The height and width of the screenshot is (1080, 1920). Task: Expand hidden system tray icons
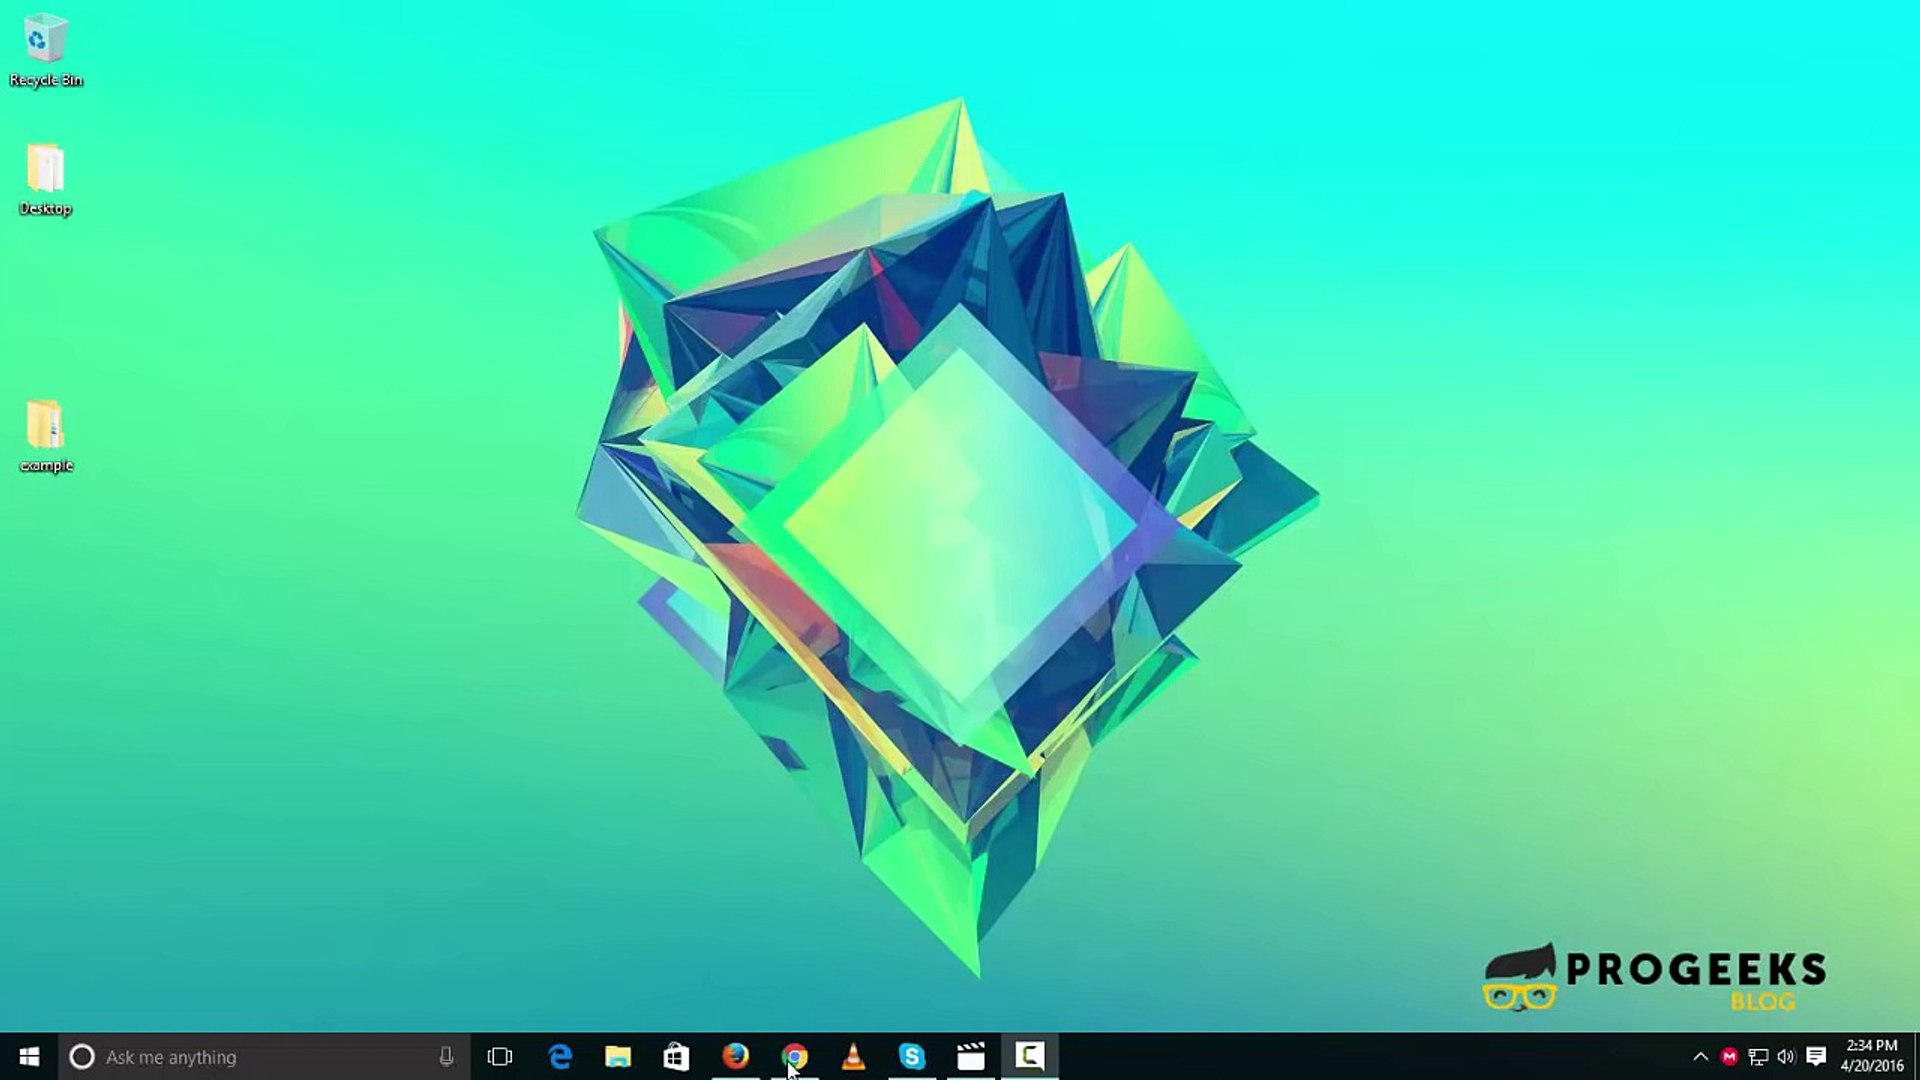click(1700, 1057)
